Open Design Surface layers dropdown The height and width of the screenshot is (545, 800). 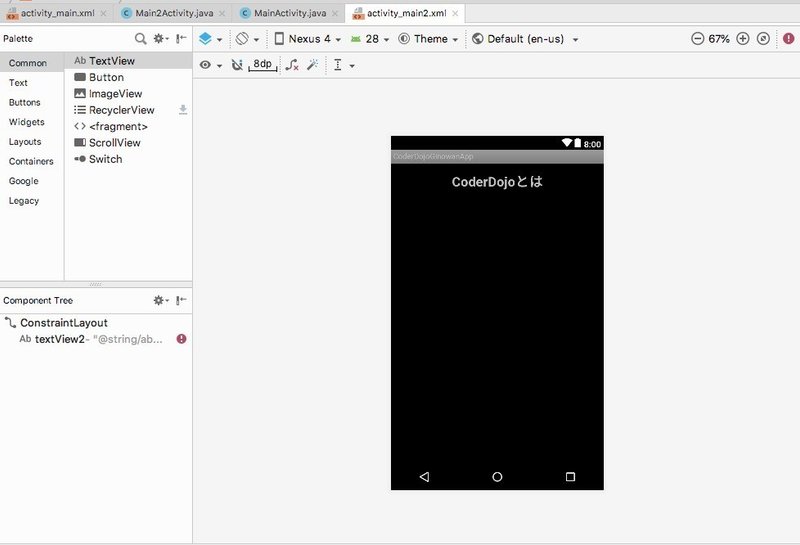click(210, 39)
